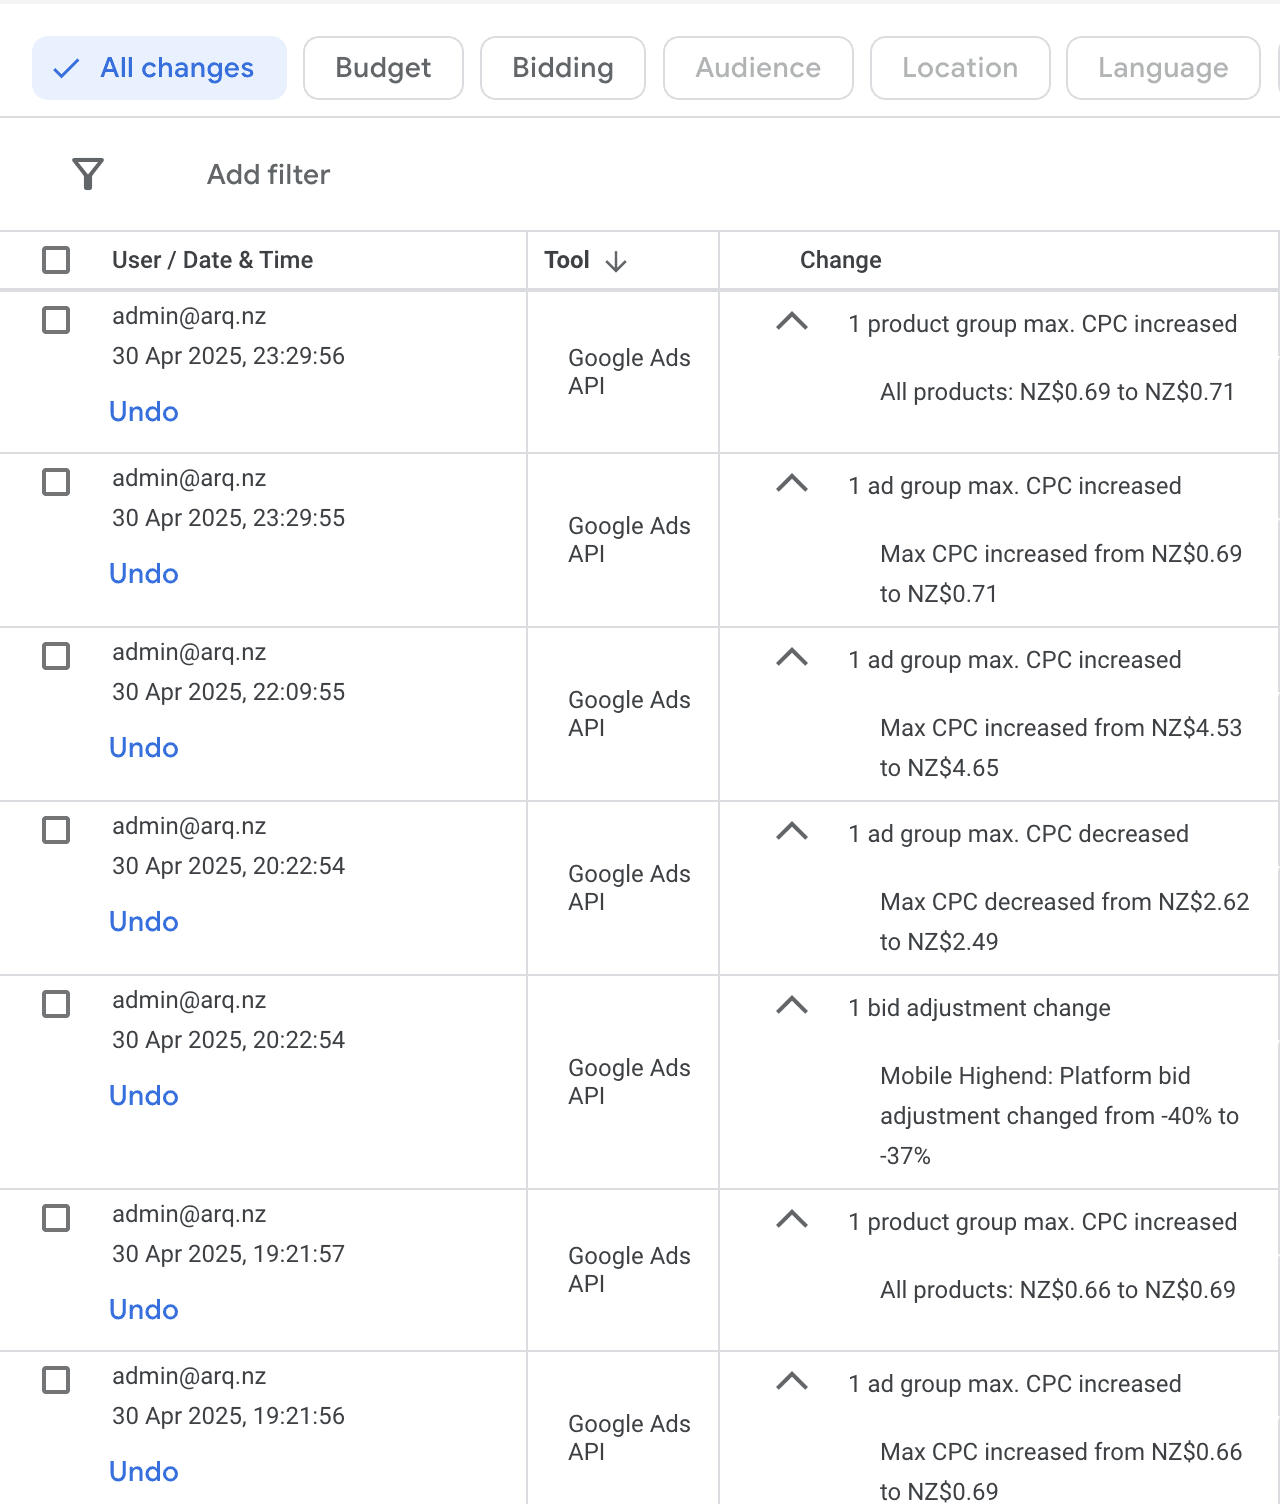Collapse the Mobile Highend bid adjustment change

click(792, 1006)
